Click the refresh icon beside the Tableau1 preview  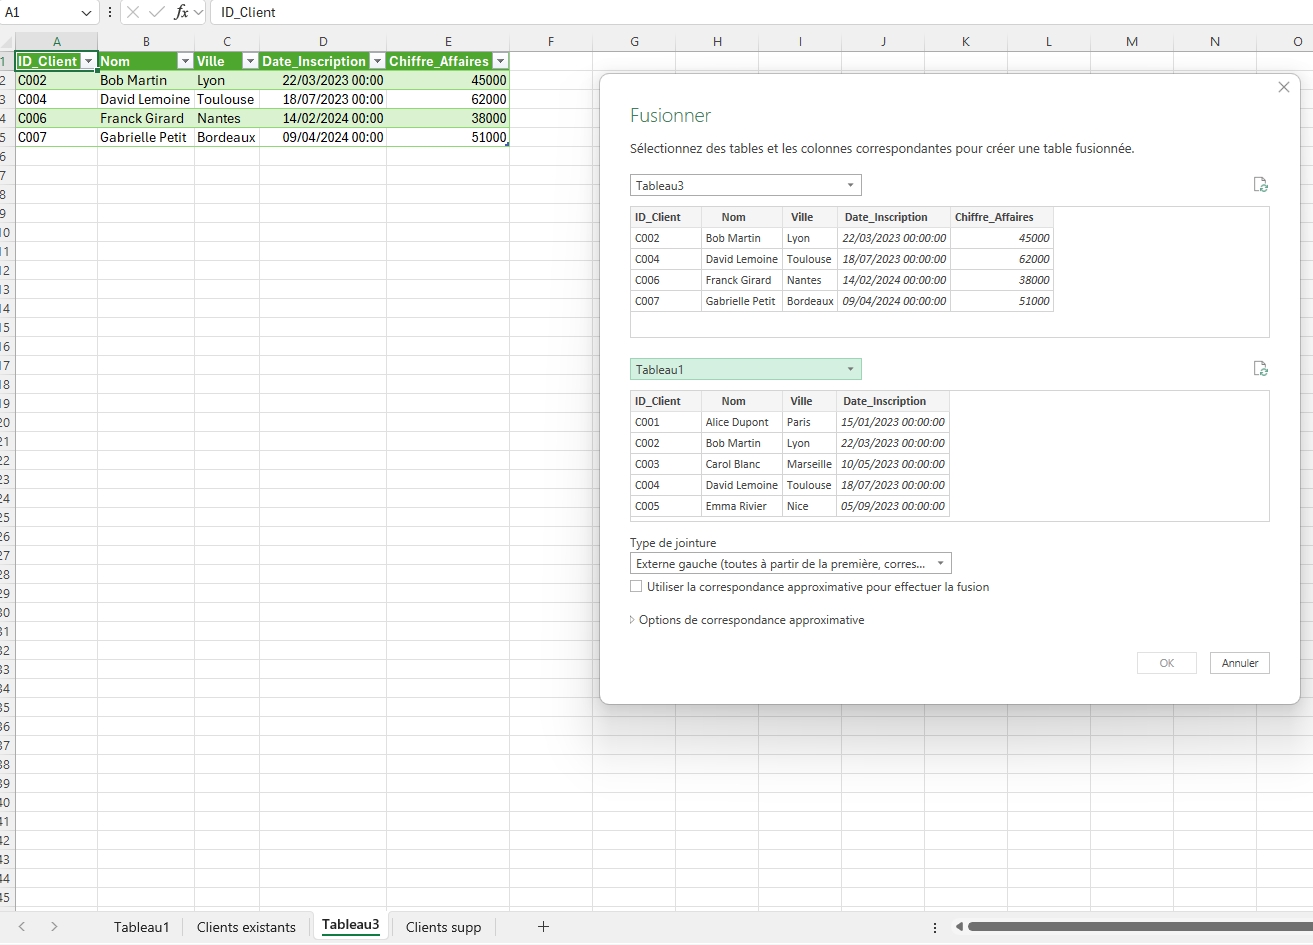(x=1261, y=369)
